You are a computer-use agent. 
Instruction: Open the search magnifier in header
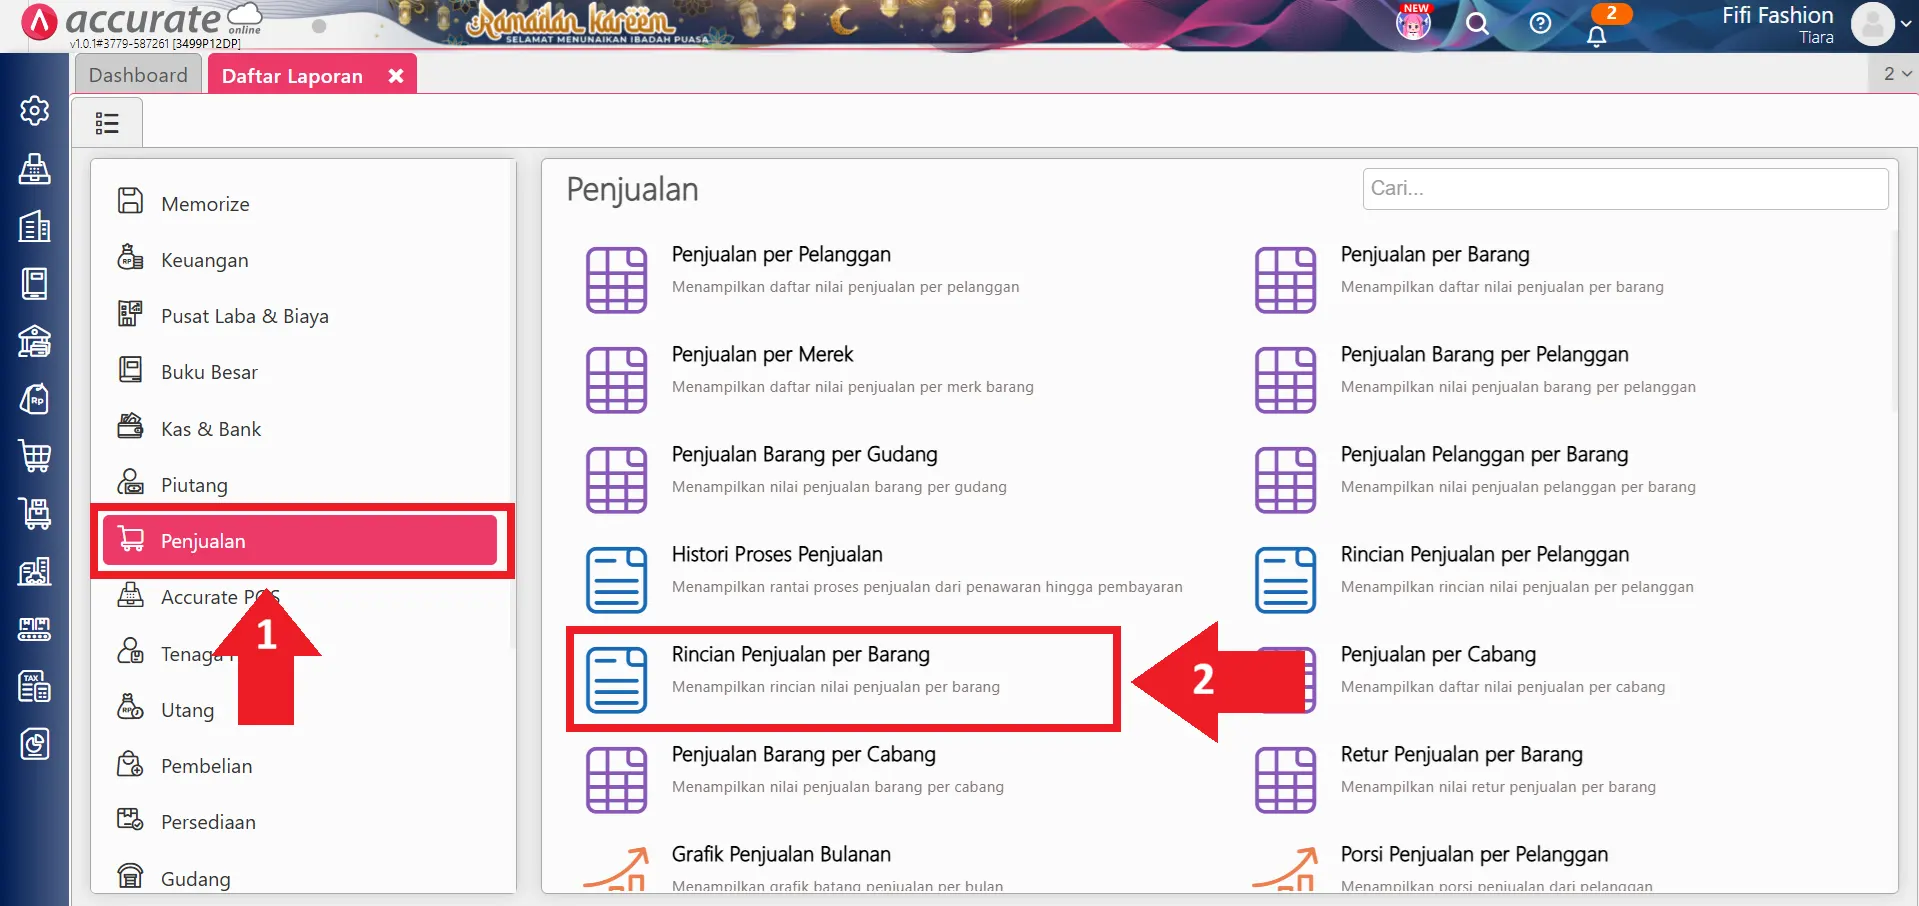click(1477, 24)
